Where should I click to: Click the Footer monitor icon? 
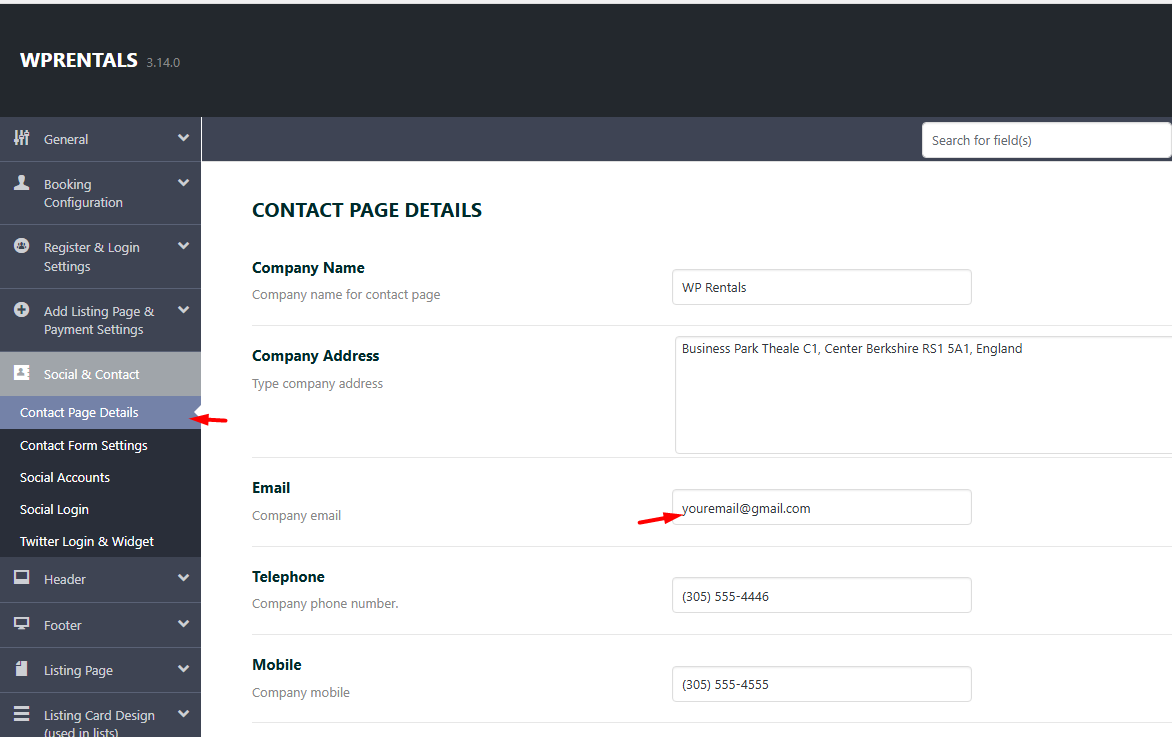point(21,624)
